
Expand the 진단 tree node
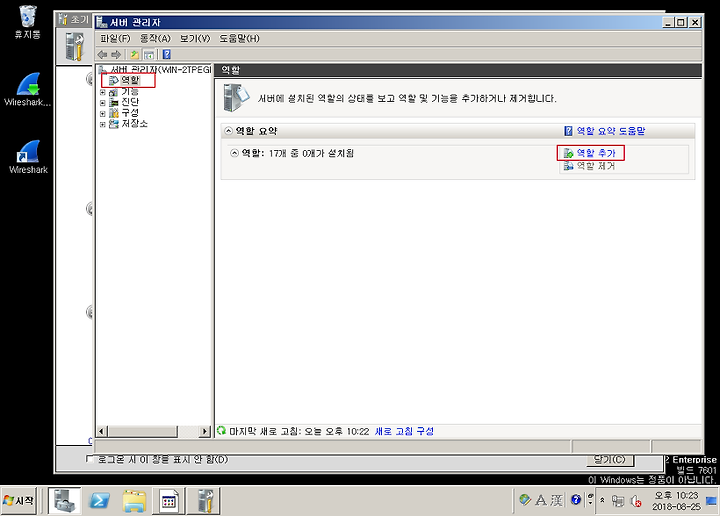[103, 102]
